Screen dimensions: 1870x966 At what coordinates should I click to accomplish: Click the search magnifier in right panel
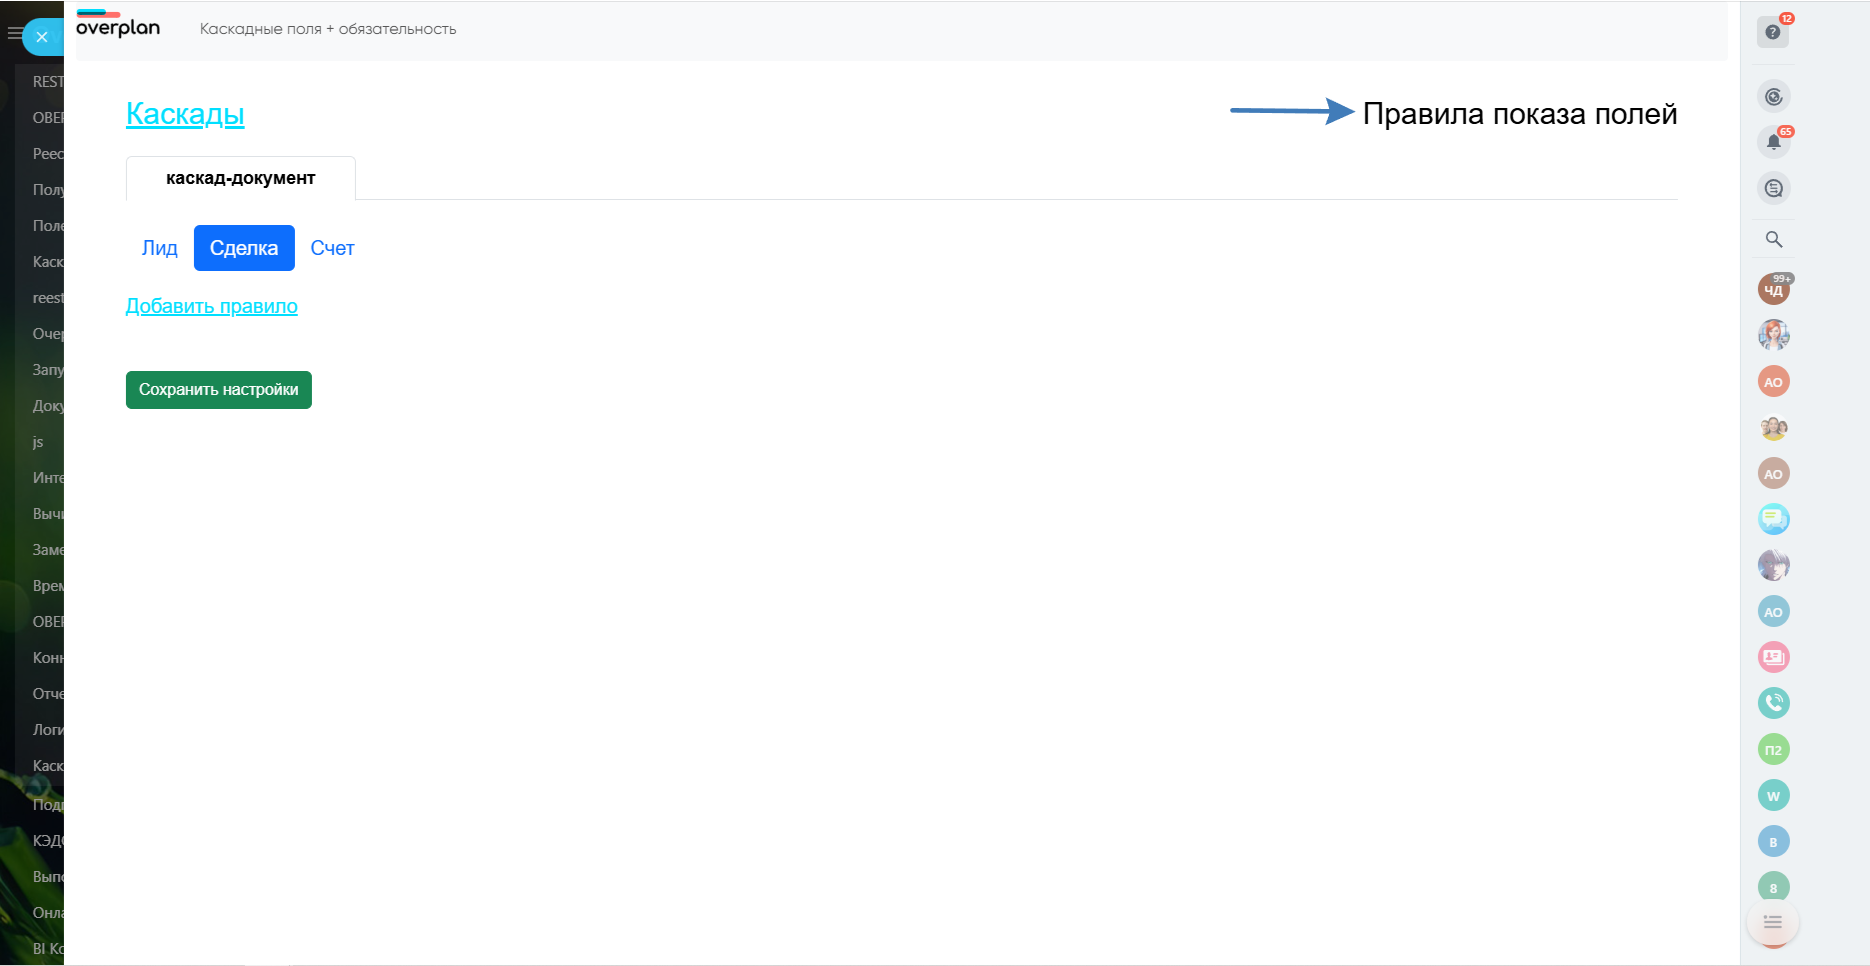click(x=1773, y=239)
